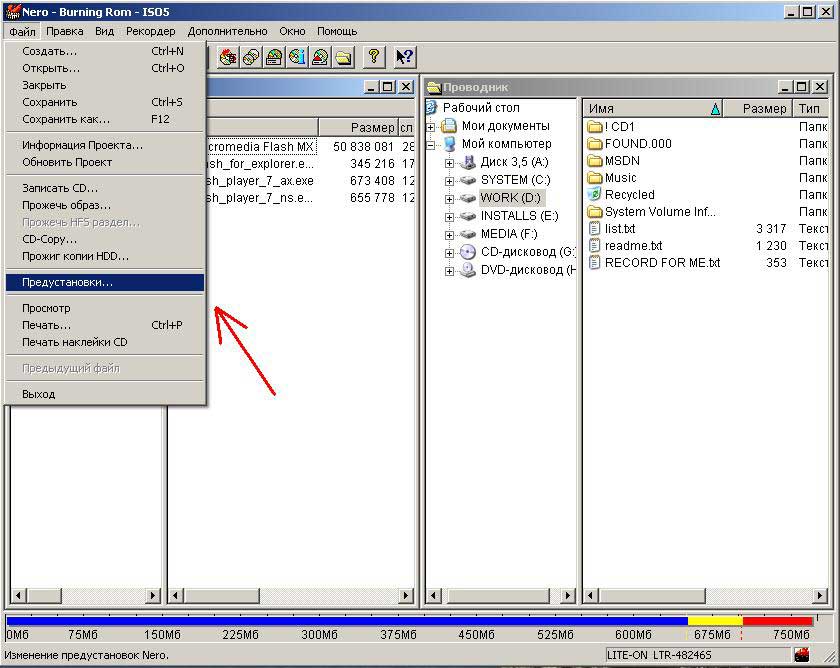
Task: Click the Eject disc toolbar icon
Action: click(x=320, y=57)
